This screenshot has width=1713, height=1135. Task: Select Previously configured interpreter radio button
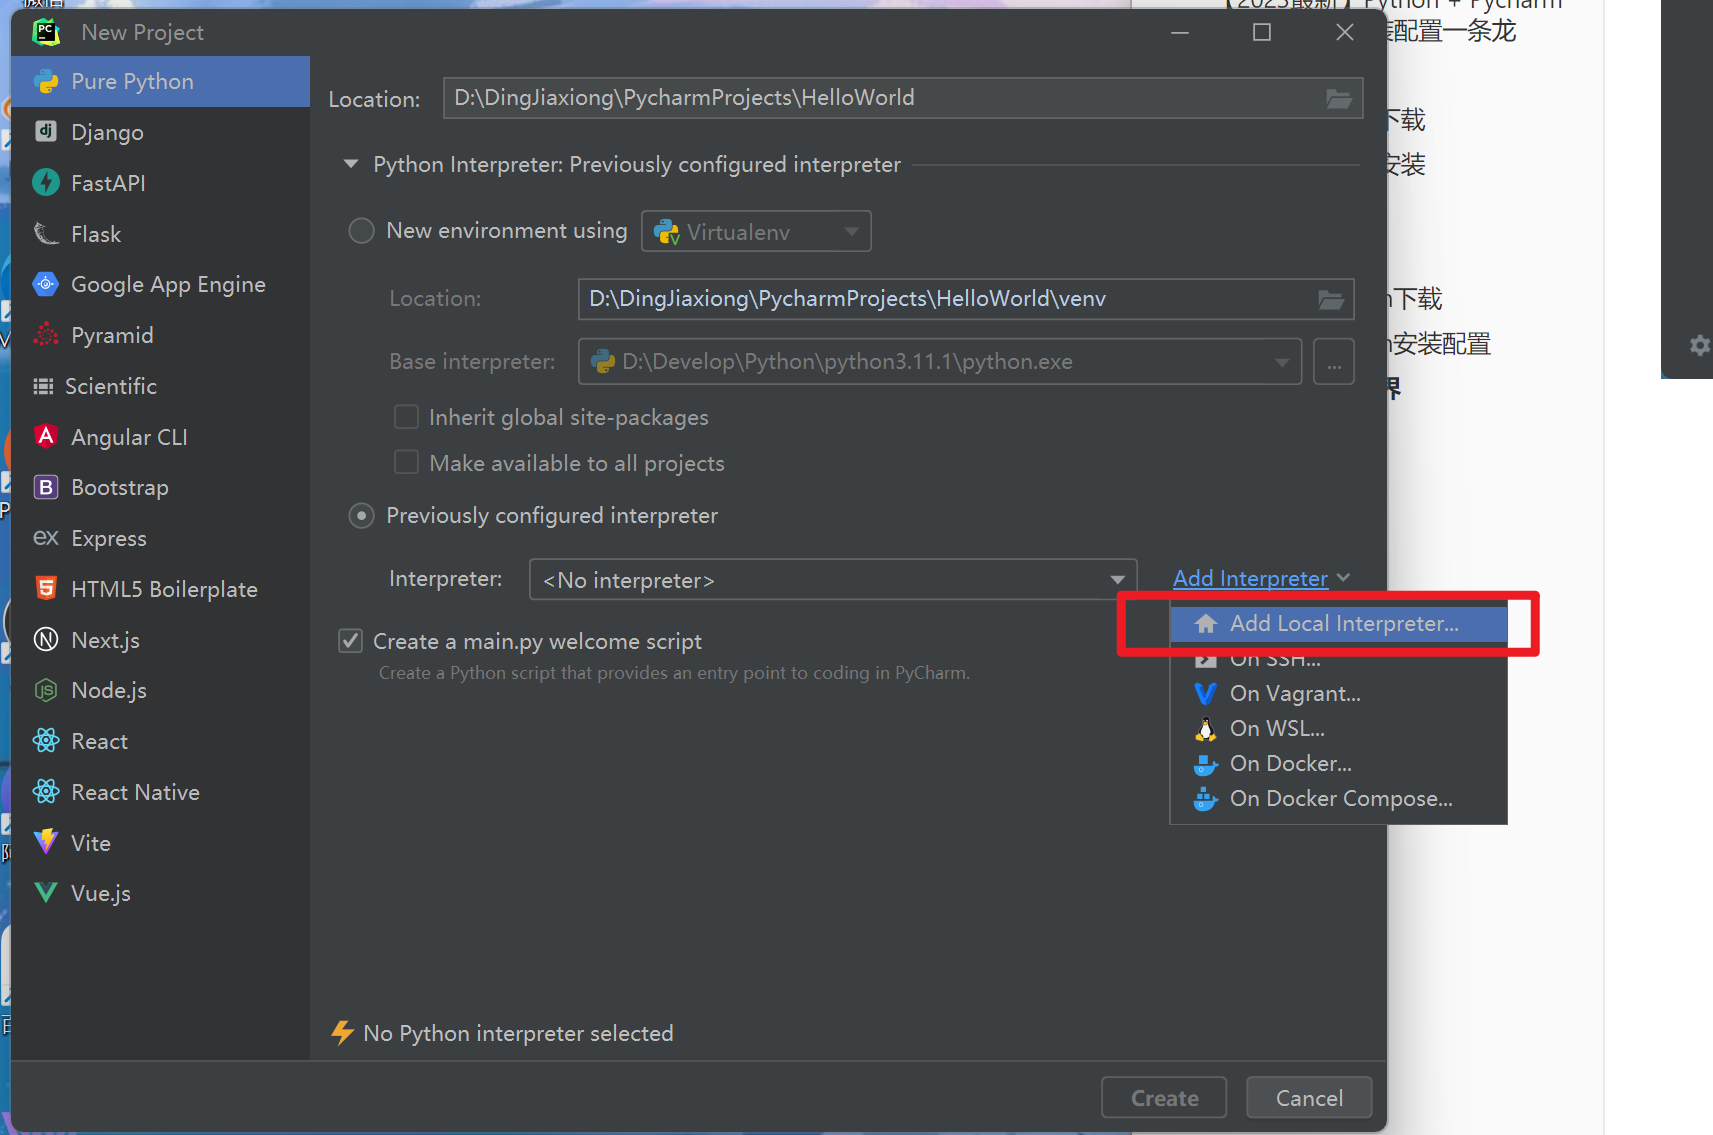[361, 515]
